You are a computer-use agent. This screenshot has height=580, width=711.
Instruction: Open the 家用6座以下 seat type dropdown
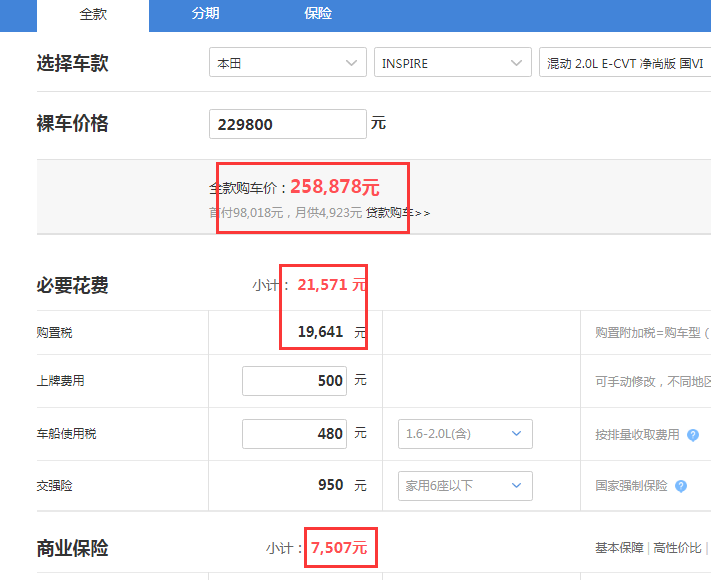point(465,486)
